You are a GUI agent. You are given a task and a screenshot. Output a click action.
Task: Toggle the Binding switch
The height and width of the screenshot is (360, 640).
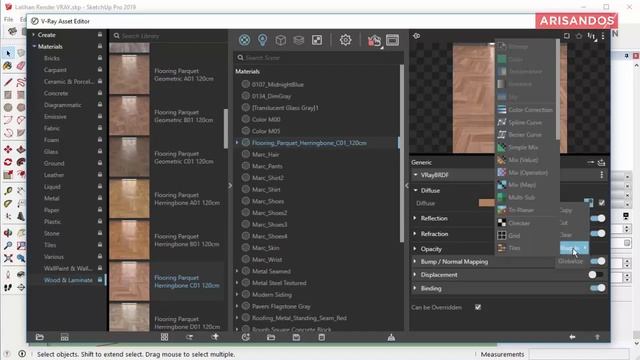(x=598, y=288)
